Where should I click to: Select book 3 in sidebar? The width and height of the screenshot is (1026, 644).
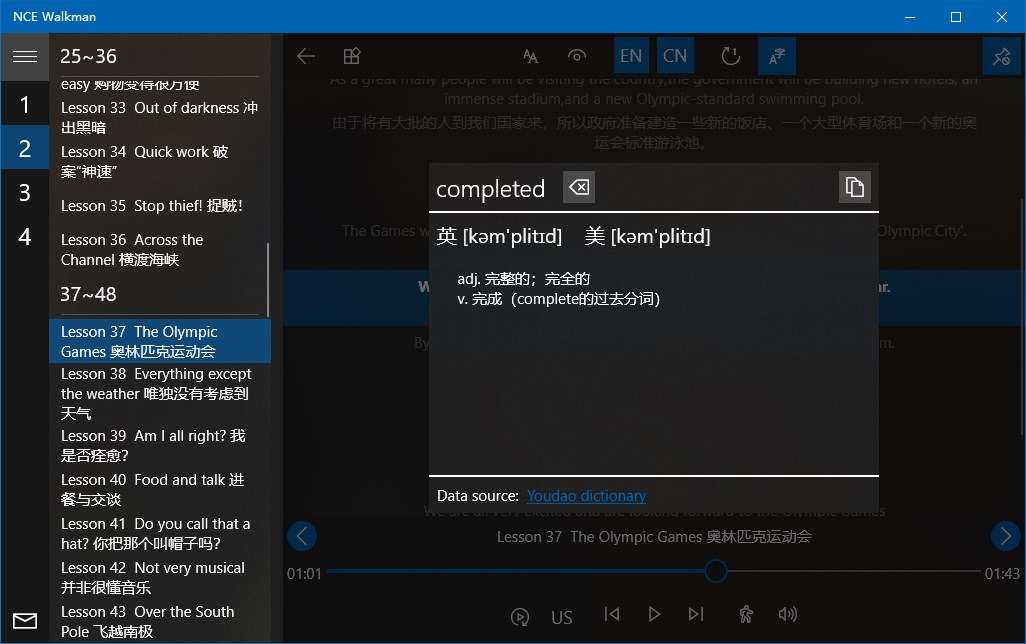pos(25,192)
